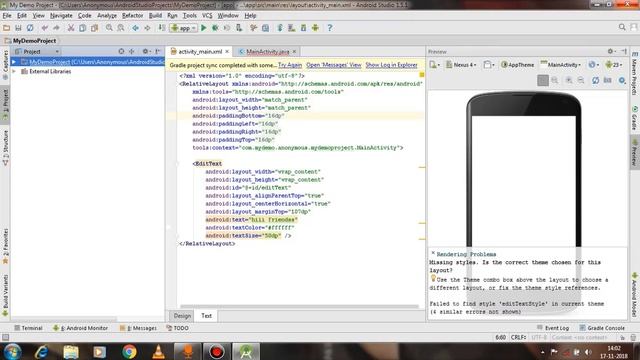
Task: Open VLC media player from the taskbar
Action: [x=158, y=351]
